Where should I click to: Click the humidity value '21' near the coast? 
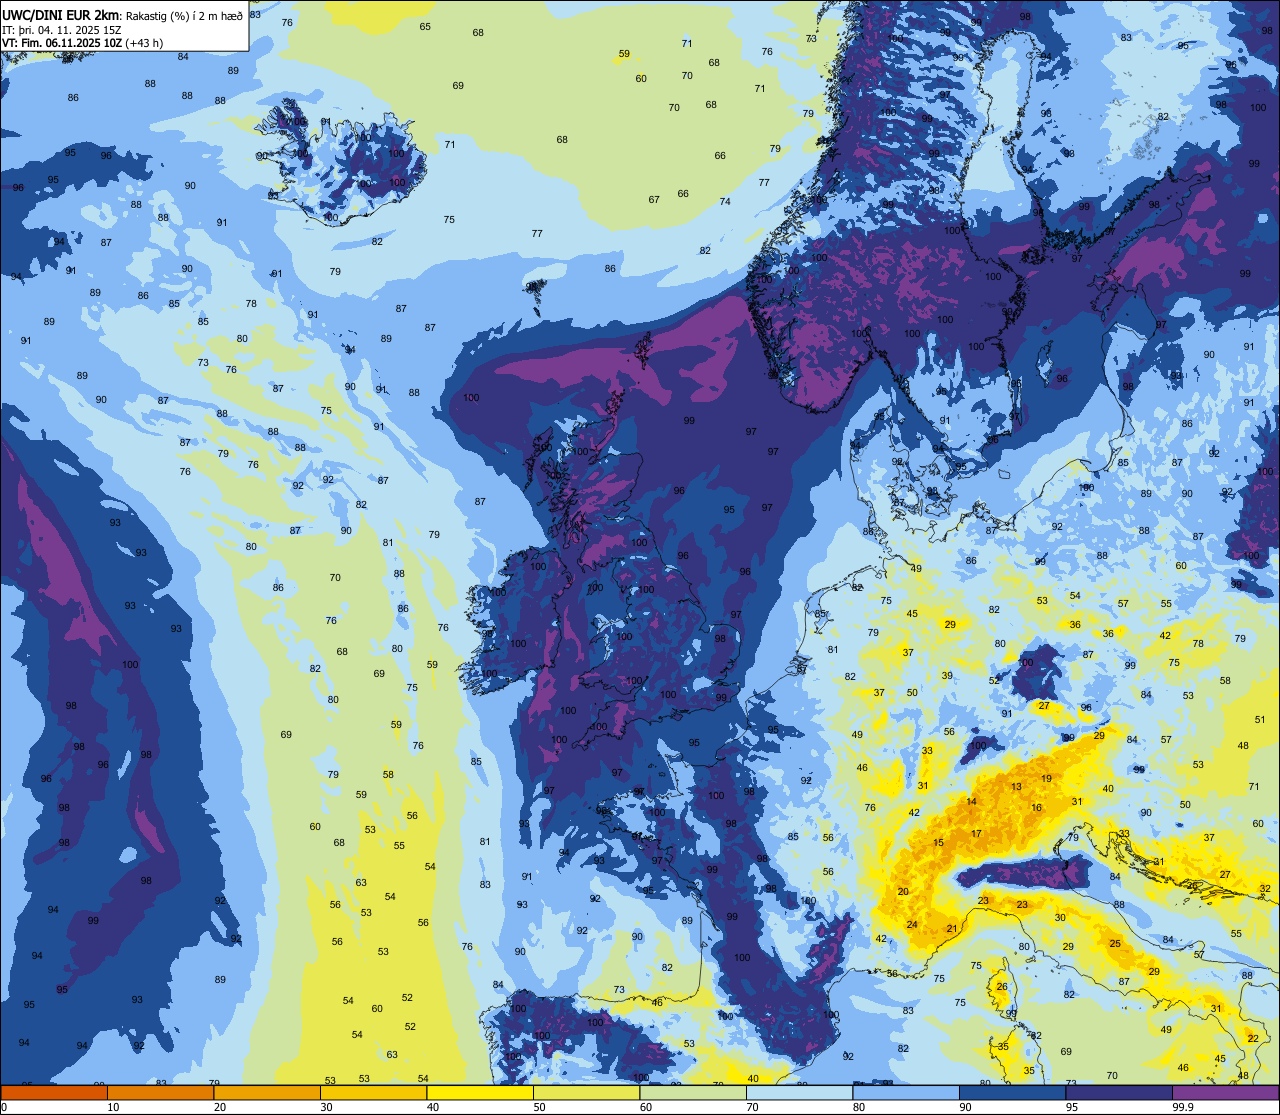[952, 929]
